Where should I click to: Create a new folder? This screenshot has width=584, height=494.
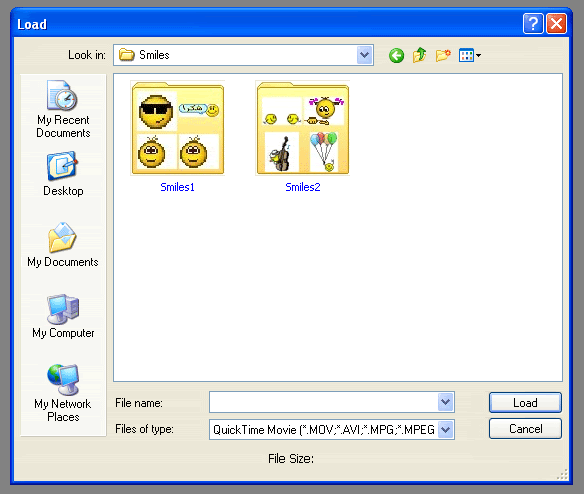pos(443,56)
